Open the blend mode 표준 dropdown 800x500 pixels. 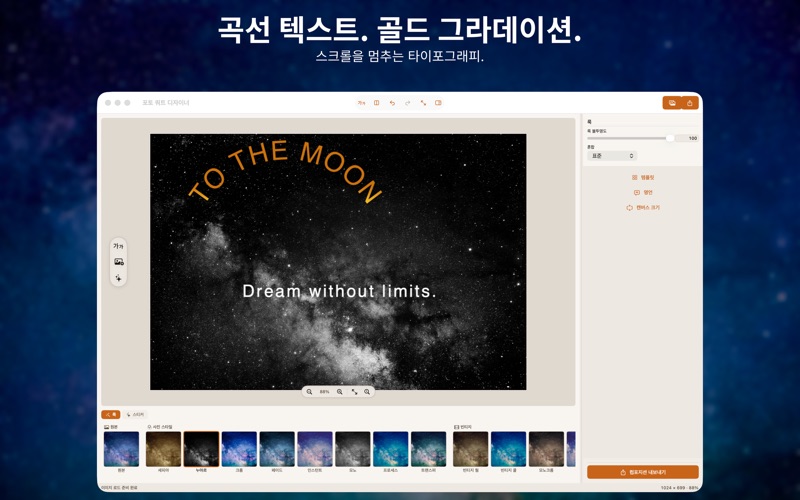point(612,156)
